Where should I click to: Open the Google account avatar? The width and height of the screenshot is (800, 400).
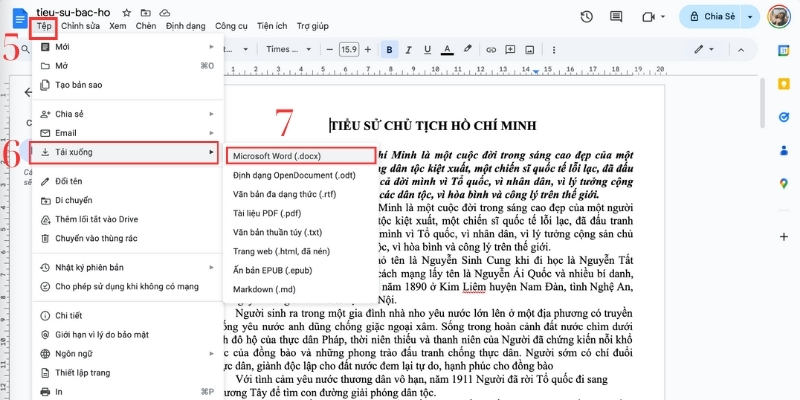pyautogui.click(x=779, y=16)
